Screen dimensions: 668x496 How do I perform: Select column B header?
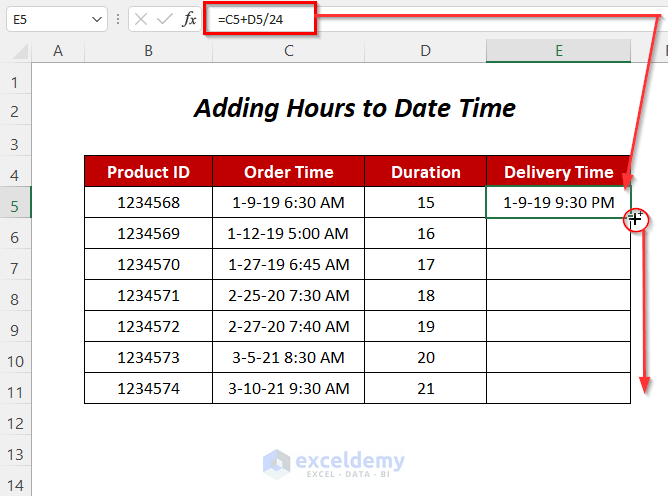click(x=148, y=51)
